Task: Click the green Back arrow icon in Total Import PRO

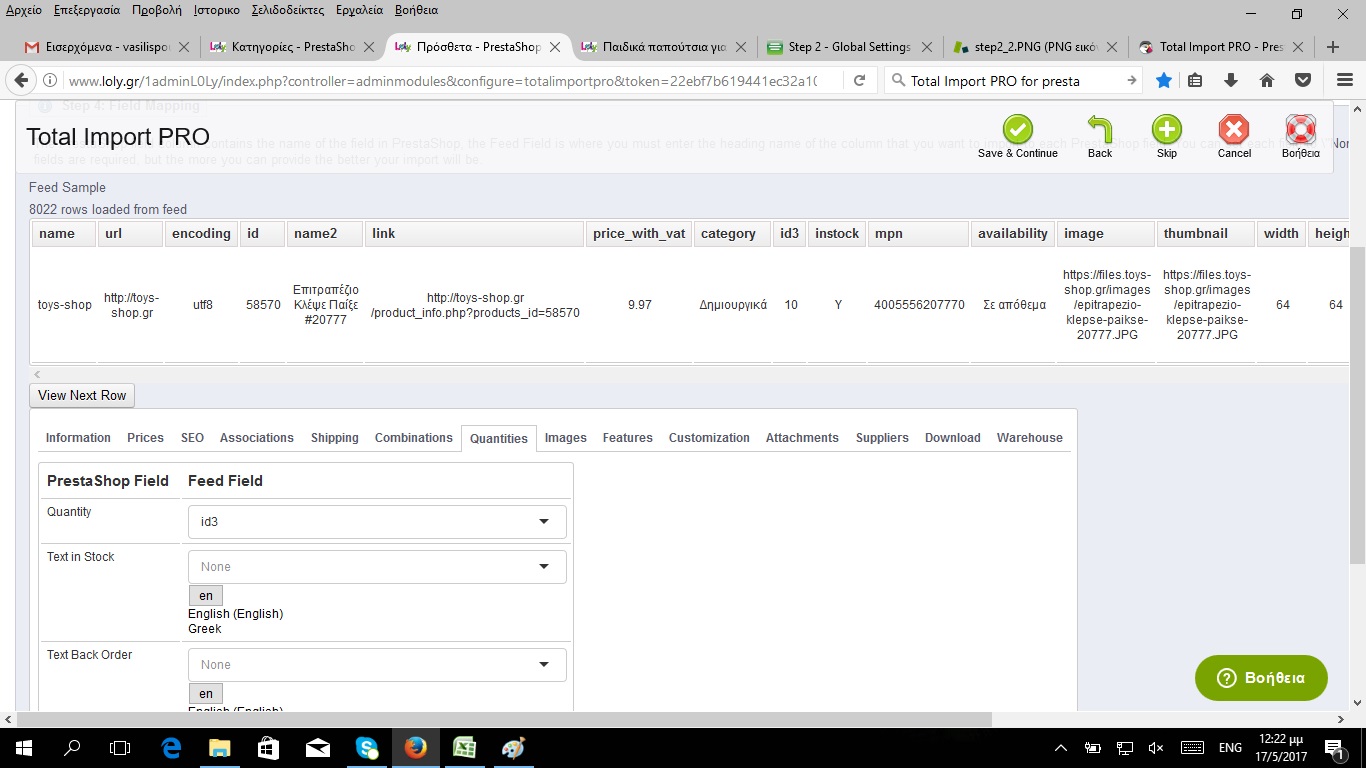Action: pos(1100,130)
